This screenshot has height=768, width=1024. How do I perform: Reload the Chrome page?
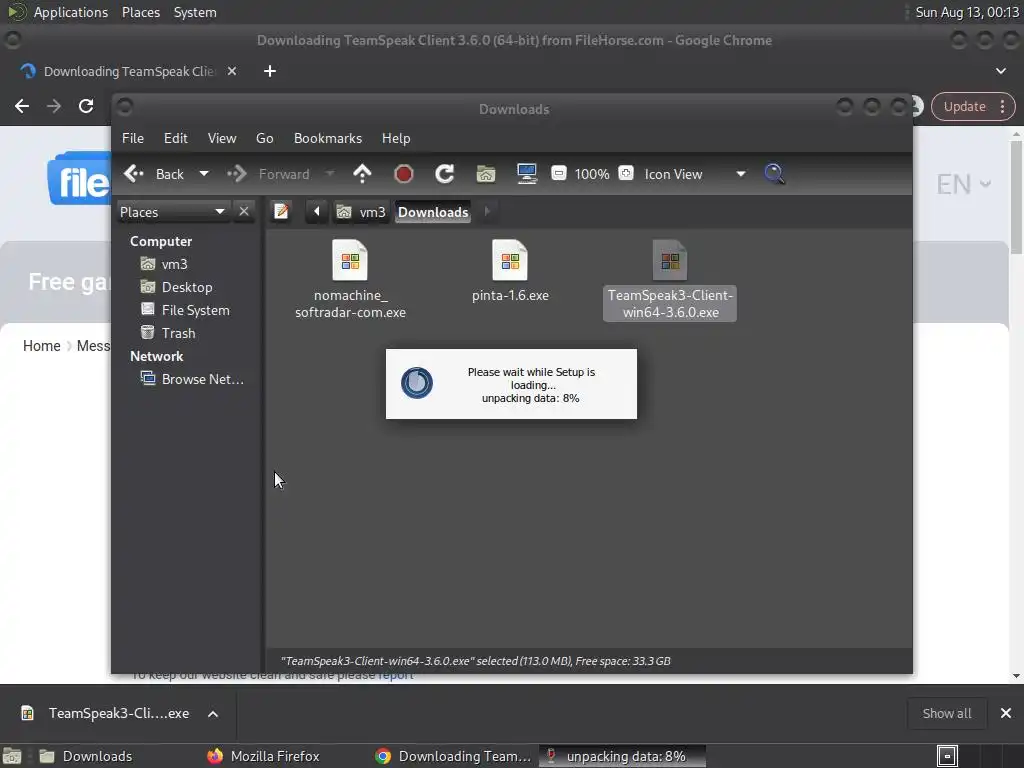(86, 106)
